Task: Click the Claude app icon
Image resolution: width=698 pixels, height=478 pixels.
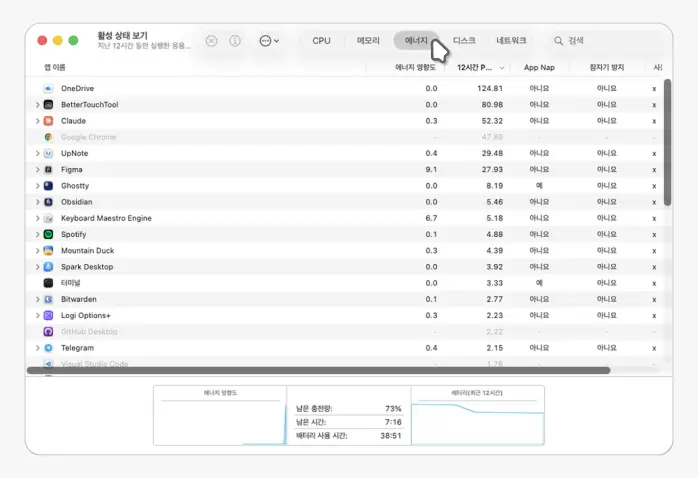Action: [x=48, y=121]
